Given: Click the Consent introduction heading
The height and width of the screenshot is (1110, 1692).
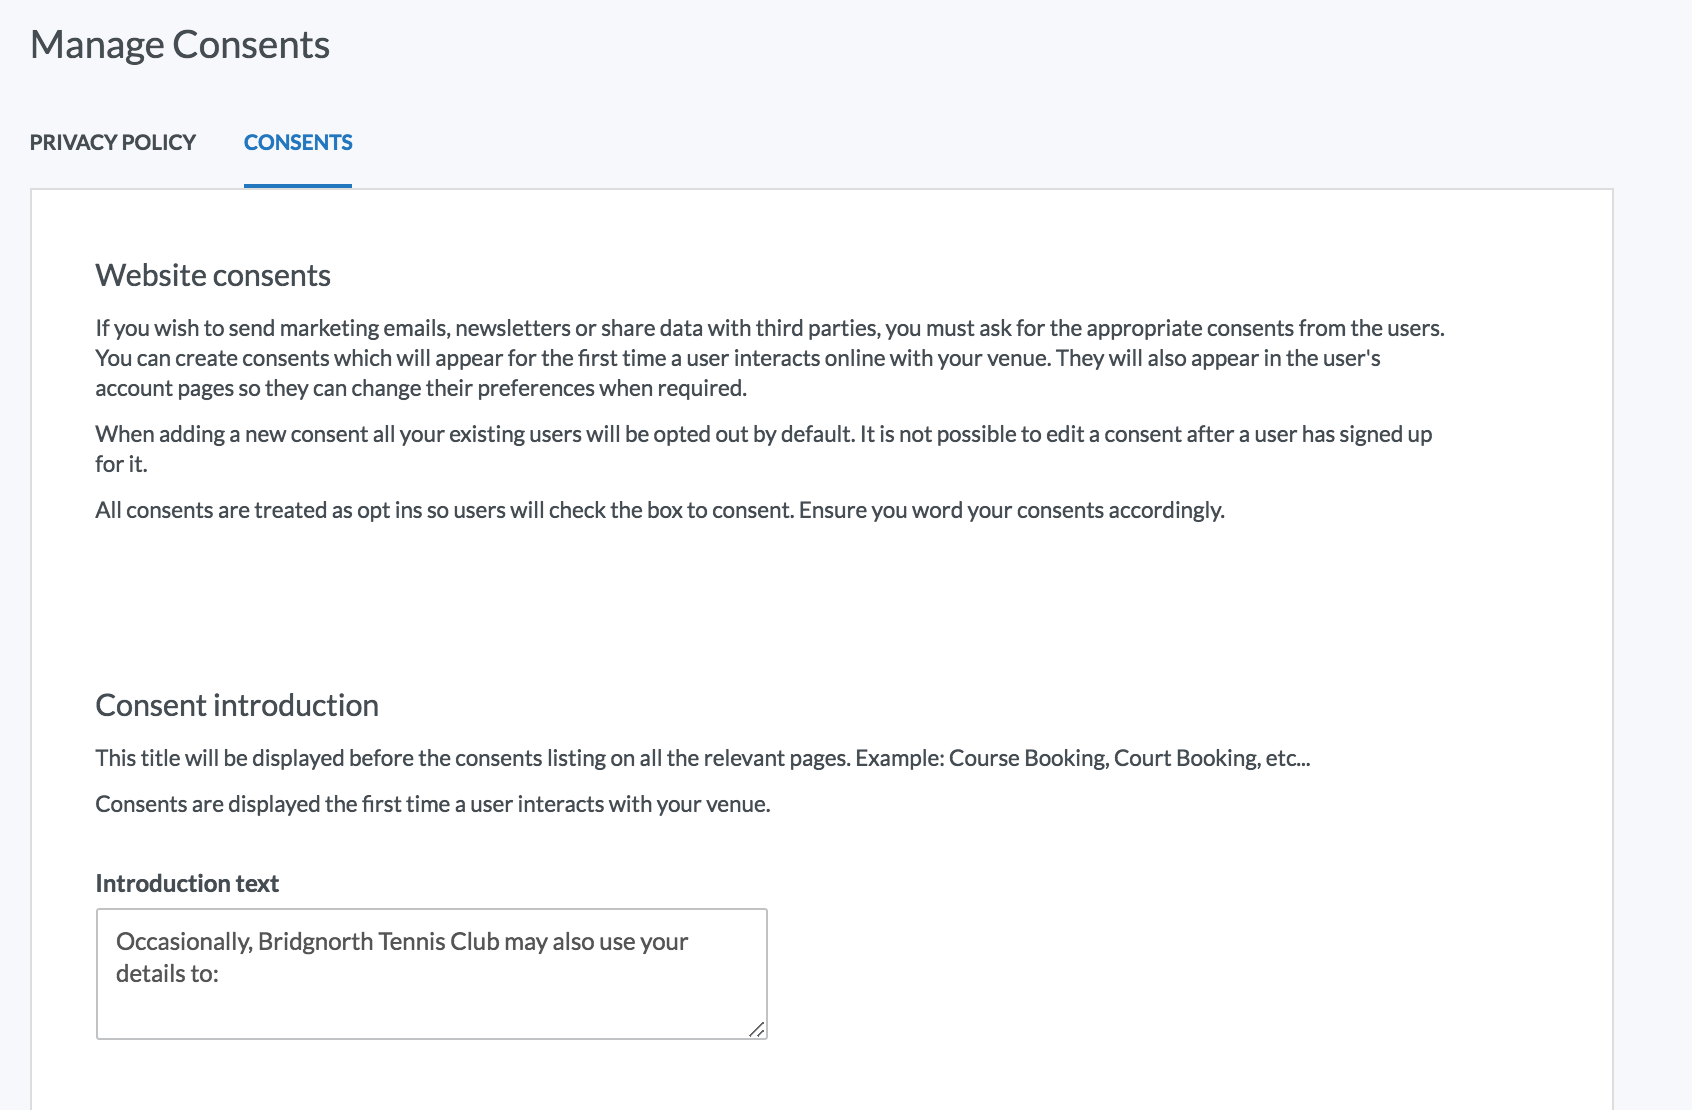Looking at the screenshot, I should click(x=237, y=705).
